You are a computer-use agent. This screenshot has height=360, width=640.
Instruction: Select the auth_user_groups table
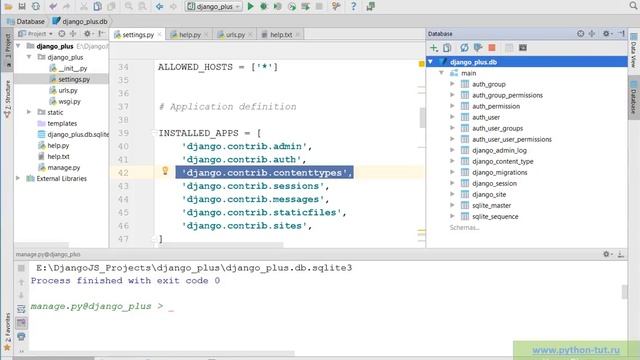pyautogui.click(x=492, y=128)
